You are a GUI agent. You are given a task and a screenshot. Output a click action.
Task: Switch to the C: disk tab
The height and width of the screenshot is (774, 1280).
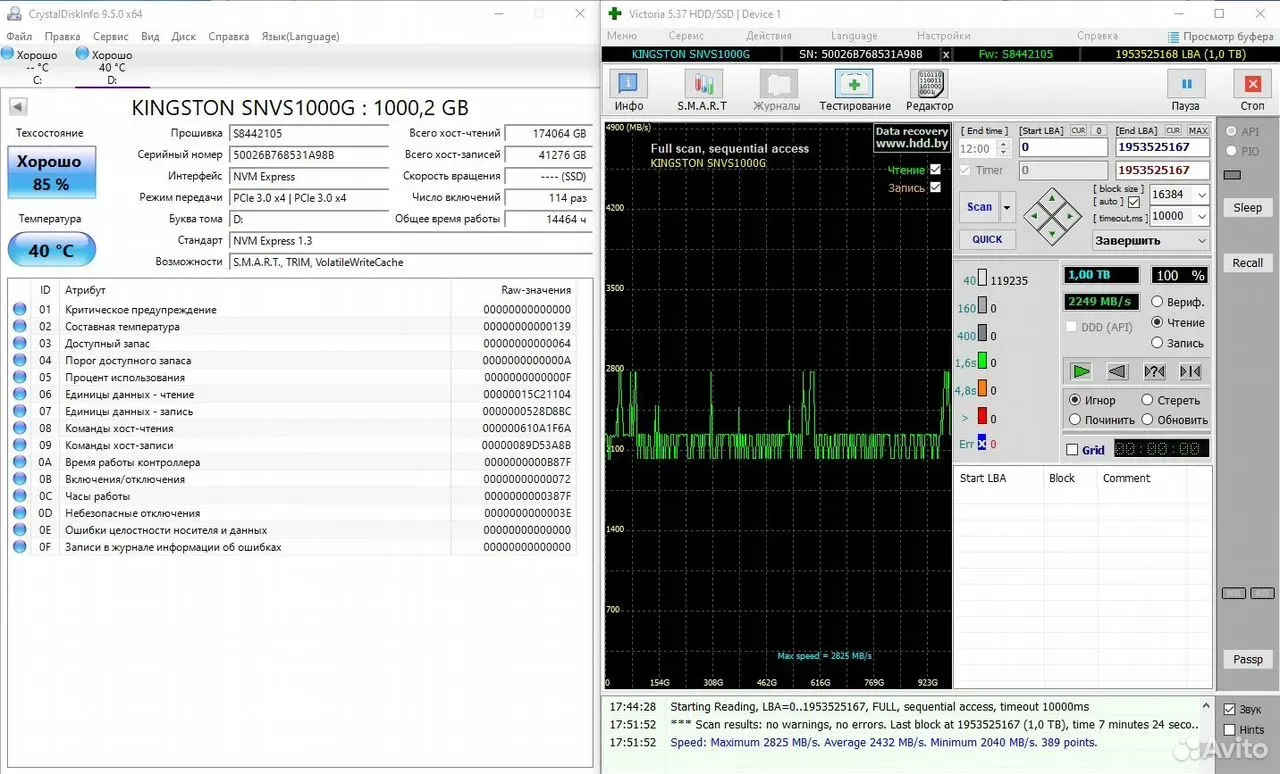pyautogui.click(x=37, y=67)
